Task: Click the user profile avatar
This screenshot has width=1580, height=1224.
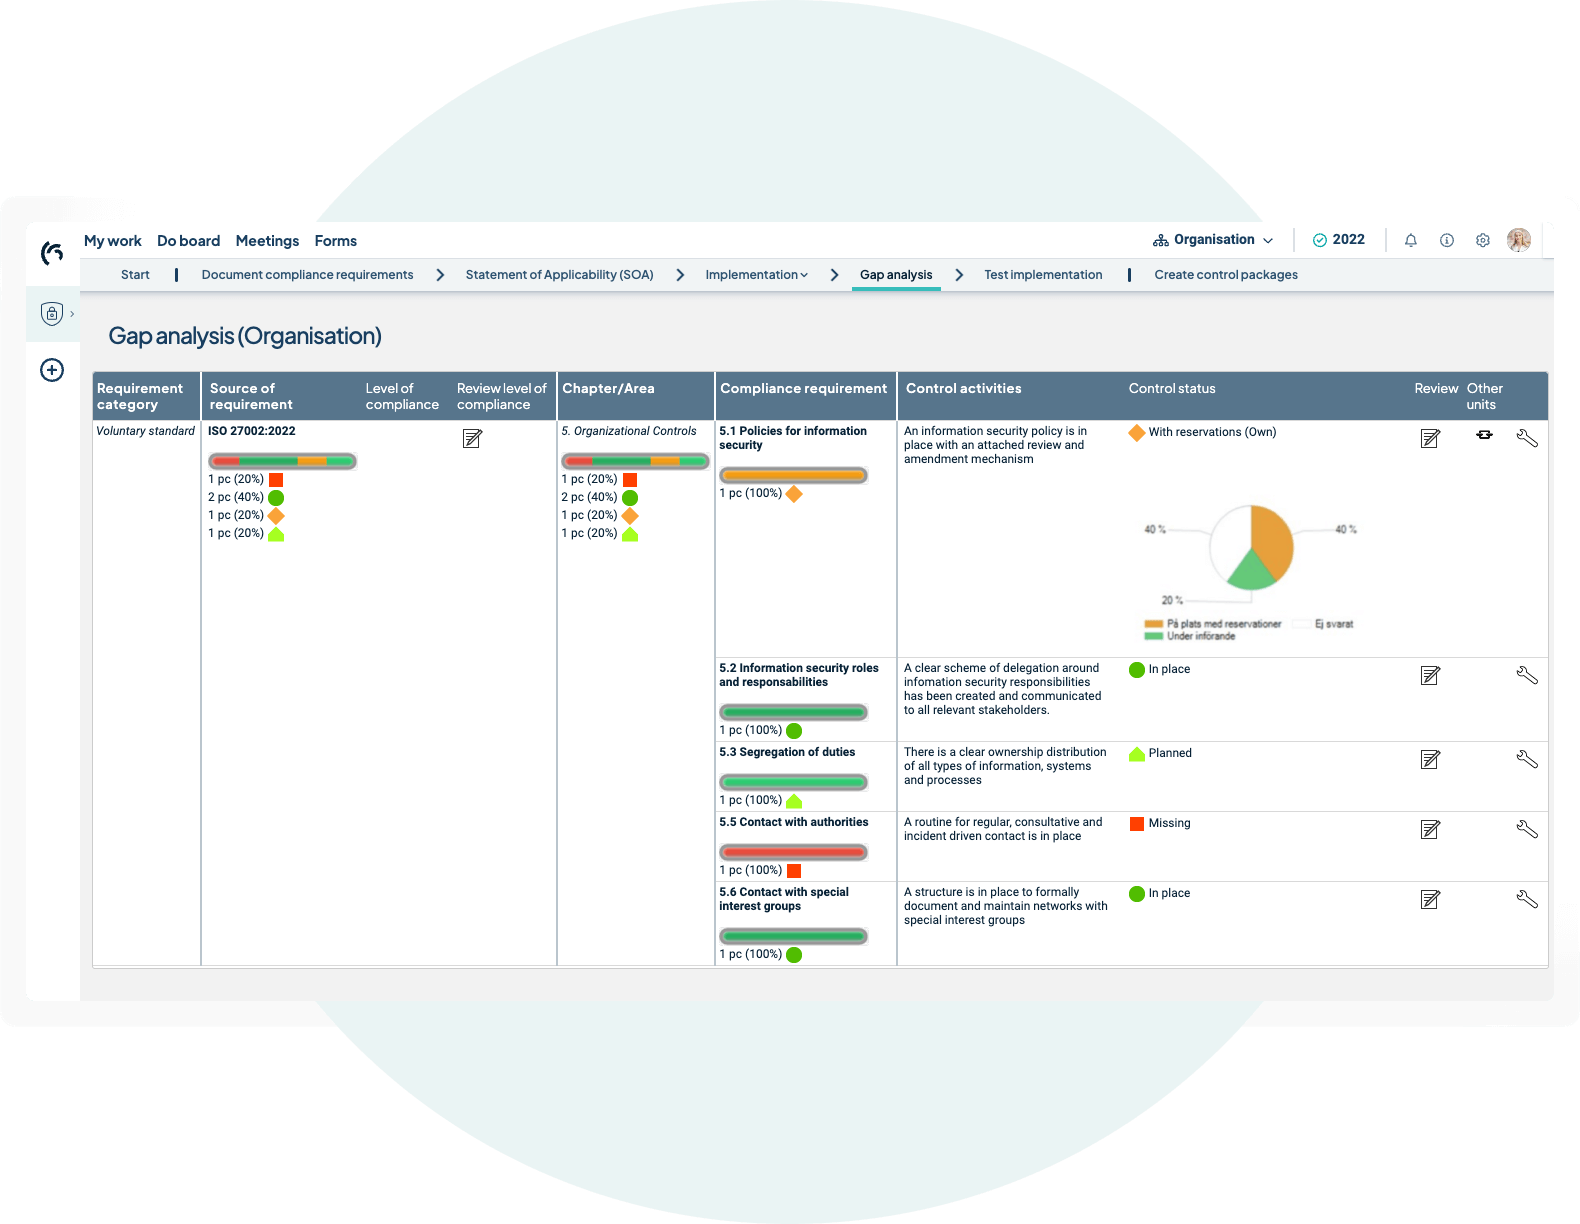Action: (1518, 240)
